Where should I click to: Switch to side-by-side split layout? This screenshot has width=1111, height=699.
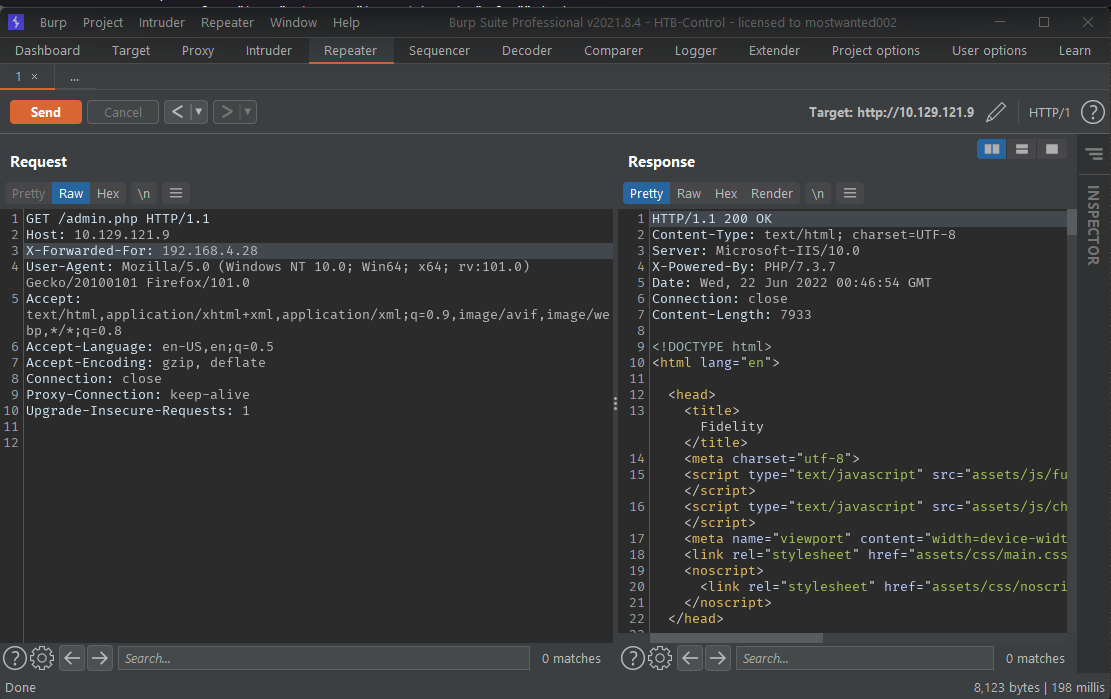click(992, 149)
